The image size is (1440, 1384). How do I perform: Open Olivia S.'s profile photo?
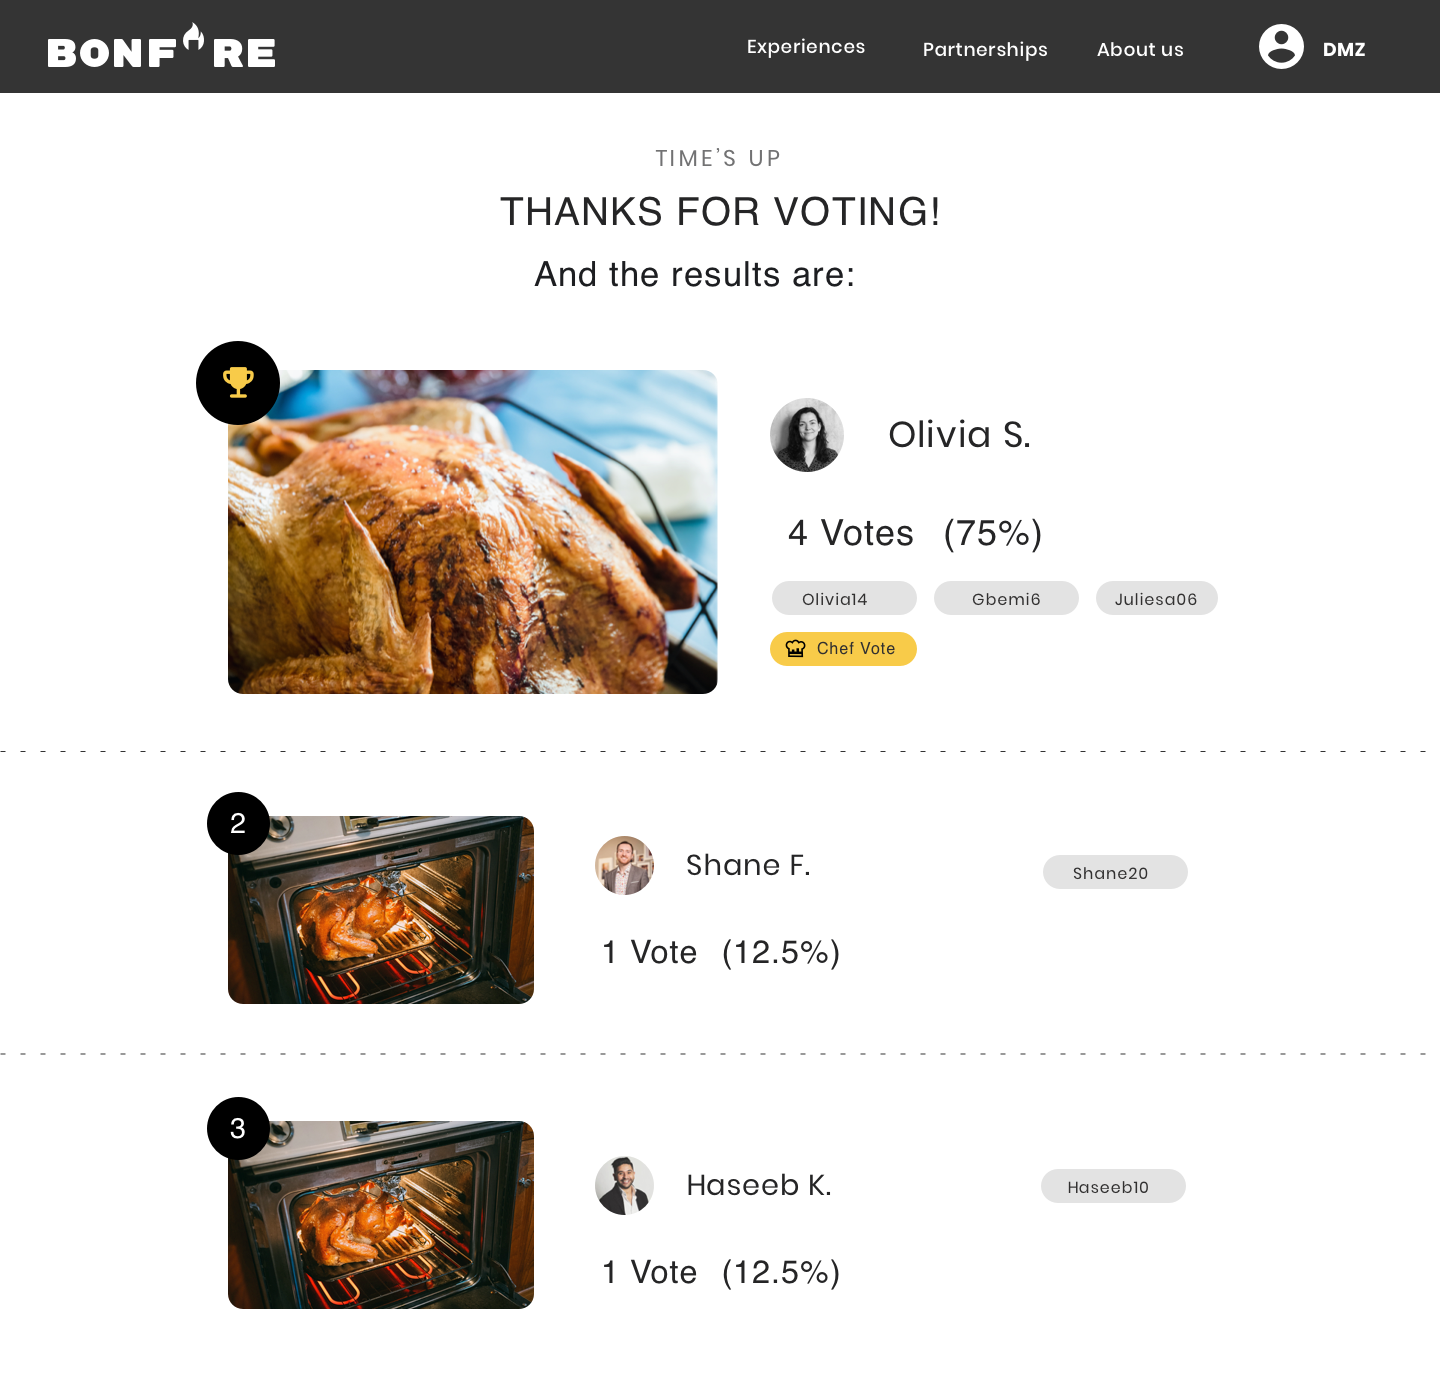pyautogui.click(x=807, y=435)
